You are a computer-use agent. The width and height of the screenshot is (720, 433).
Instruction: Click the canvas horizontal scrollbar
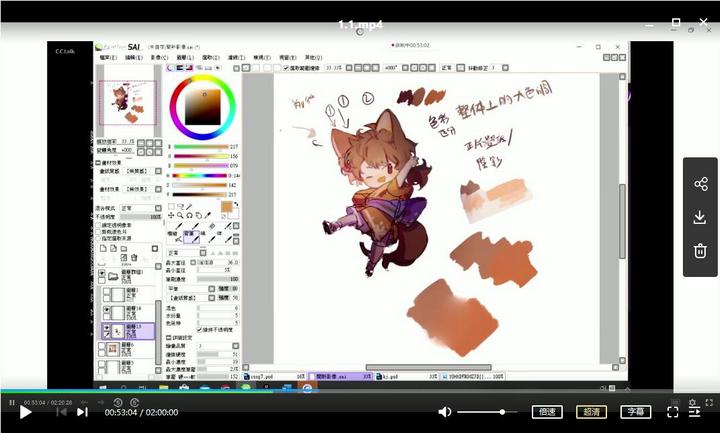click(x=428, y=367)
